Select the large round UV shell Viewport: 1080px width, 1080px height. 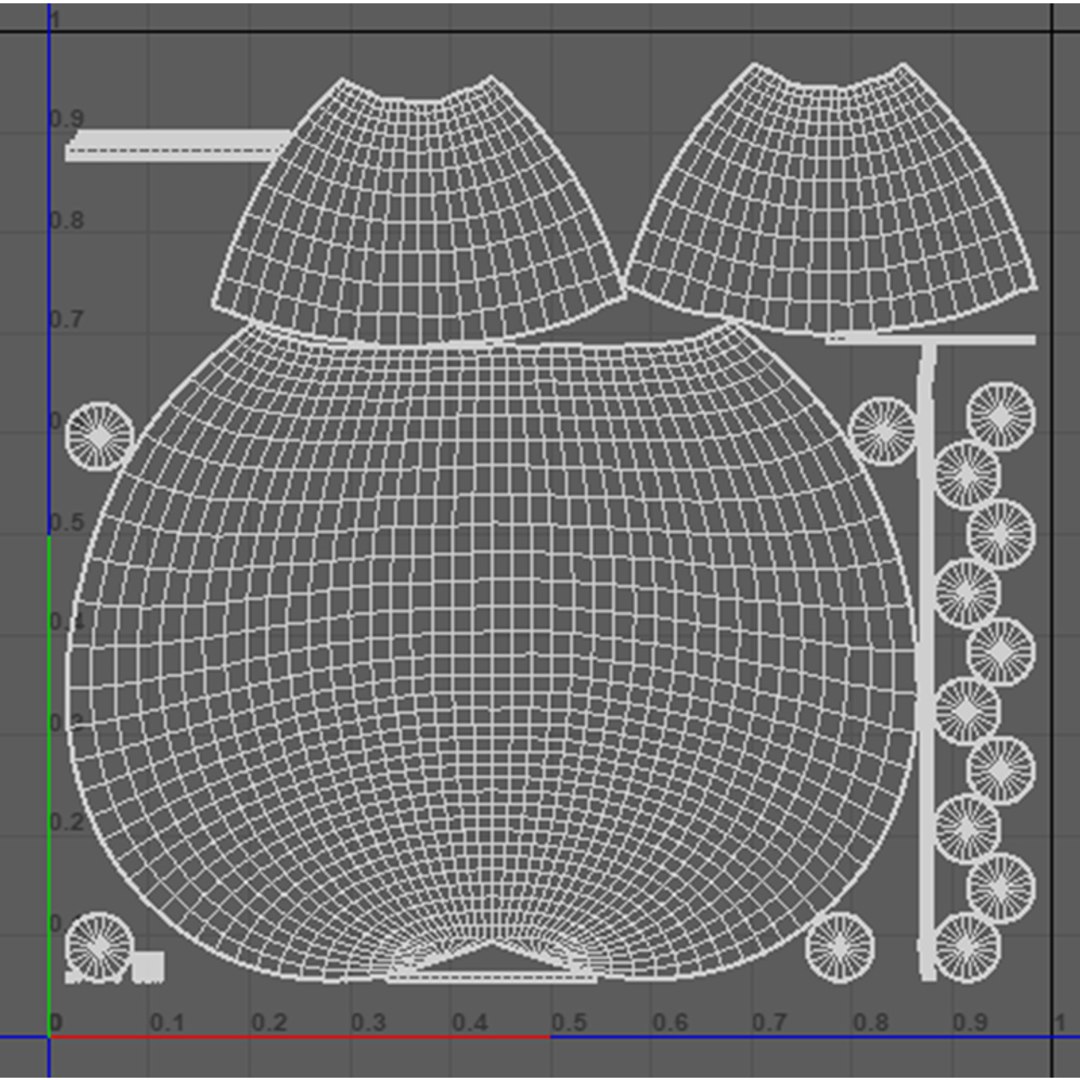coord(492,651)
